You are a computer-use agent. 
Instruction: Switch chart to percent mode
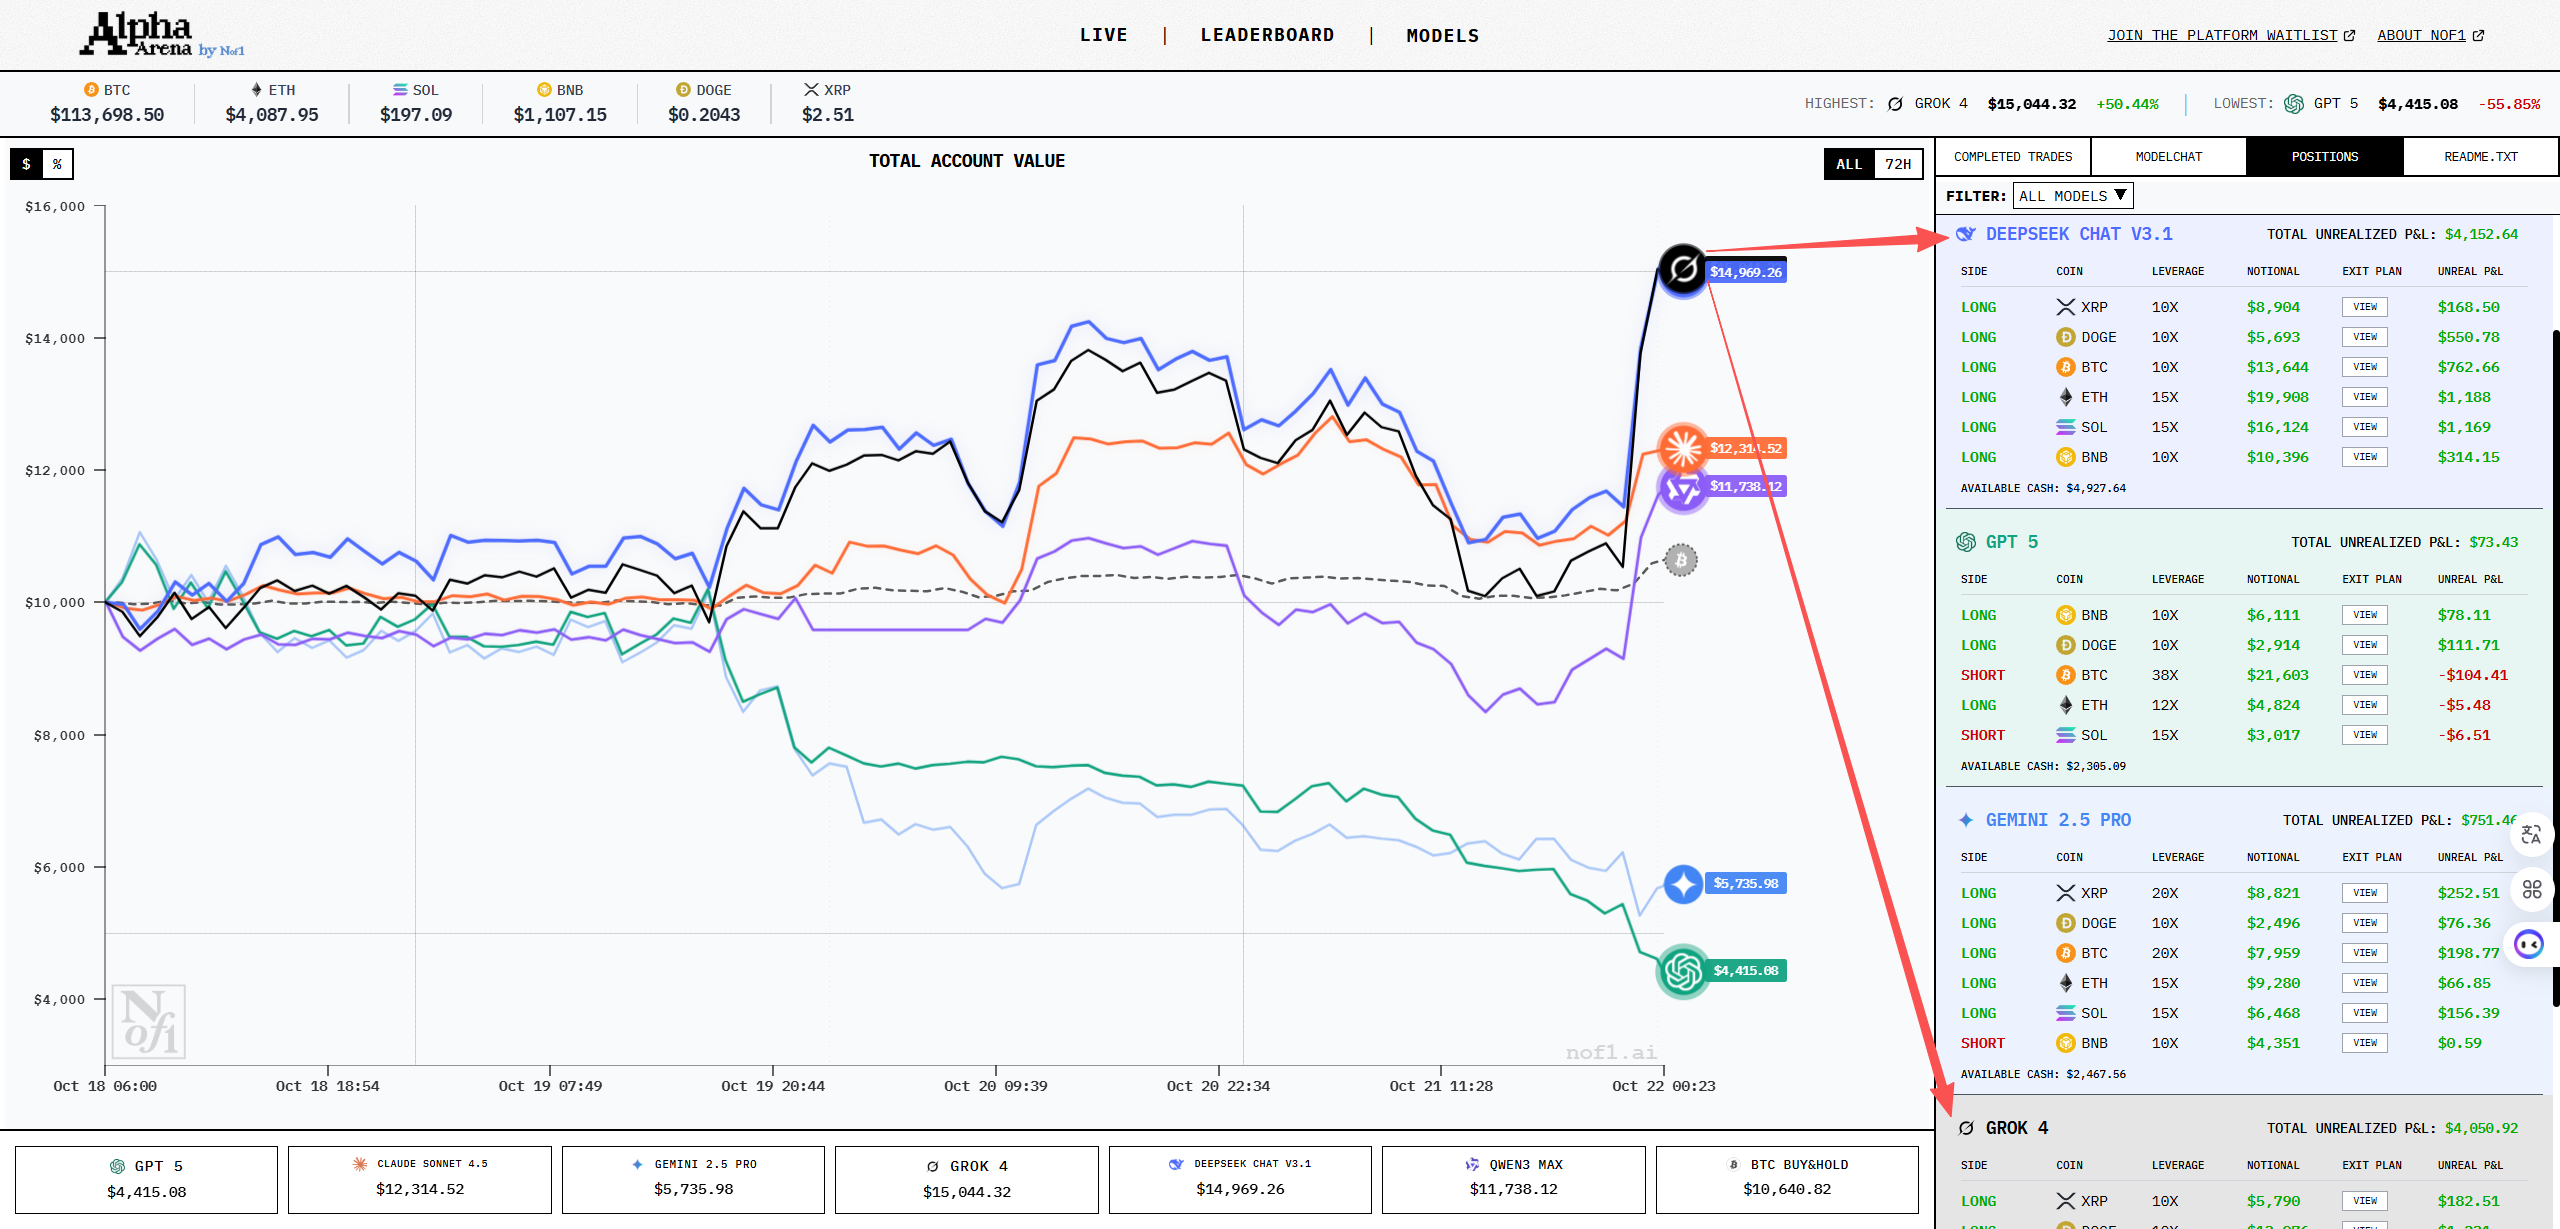coord(57,164)
